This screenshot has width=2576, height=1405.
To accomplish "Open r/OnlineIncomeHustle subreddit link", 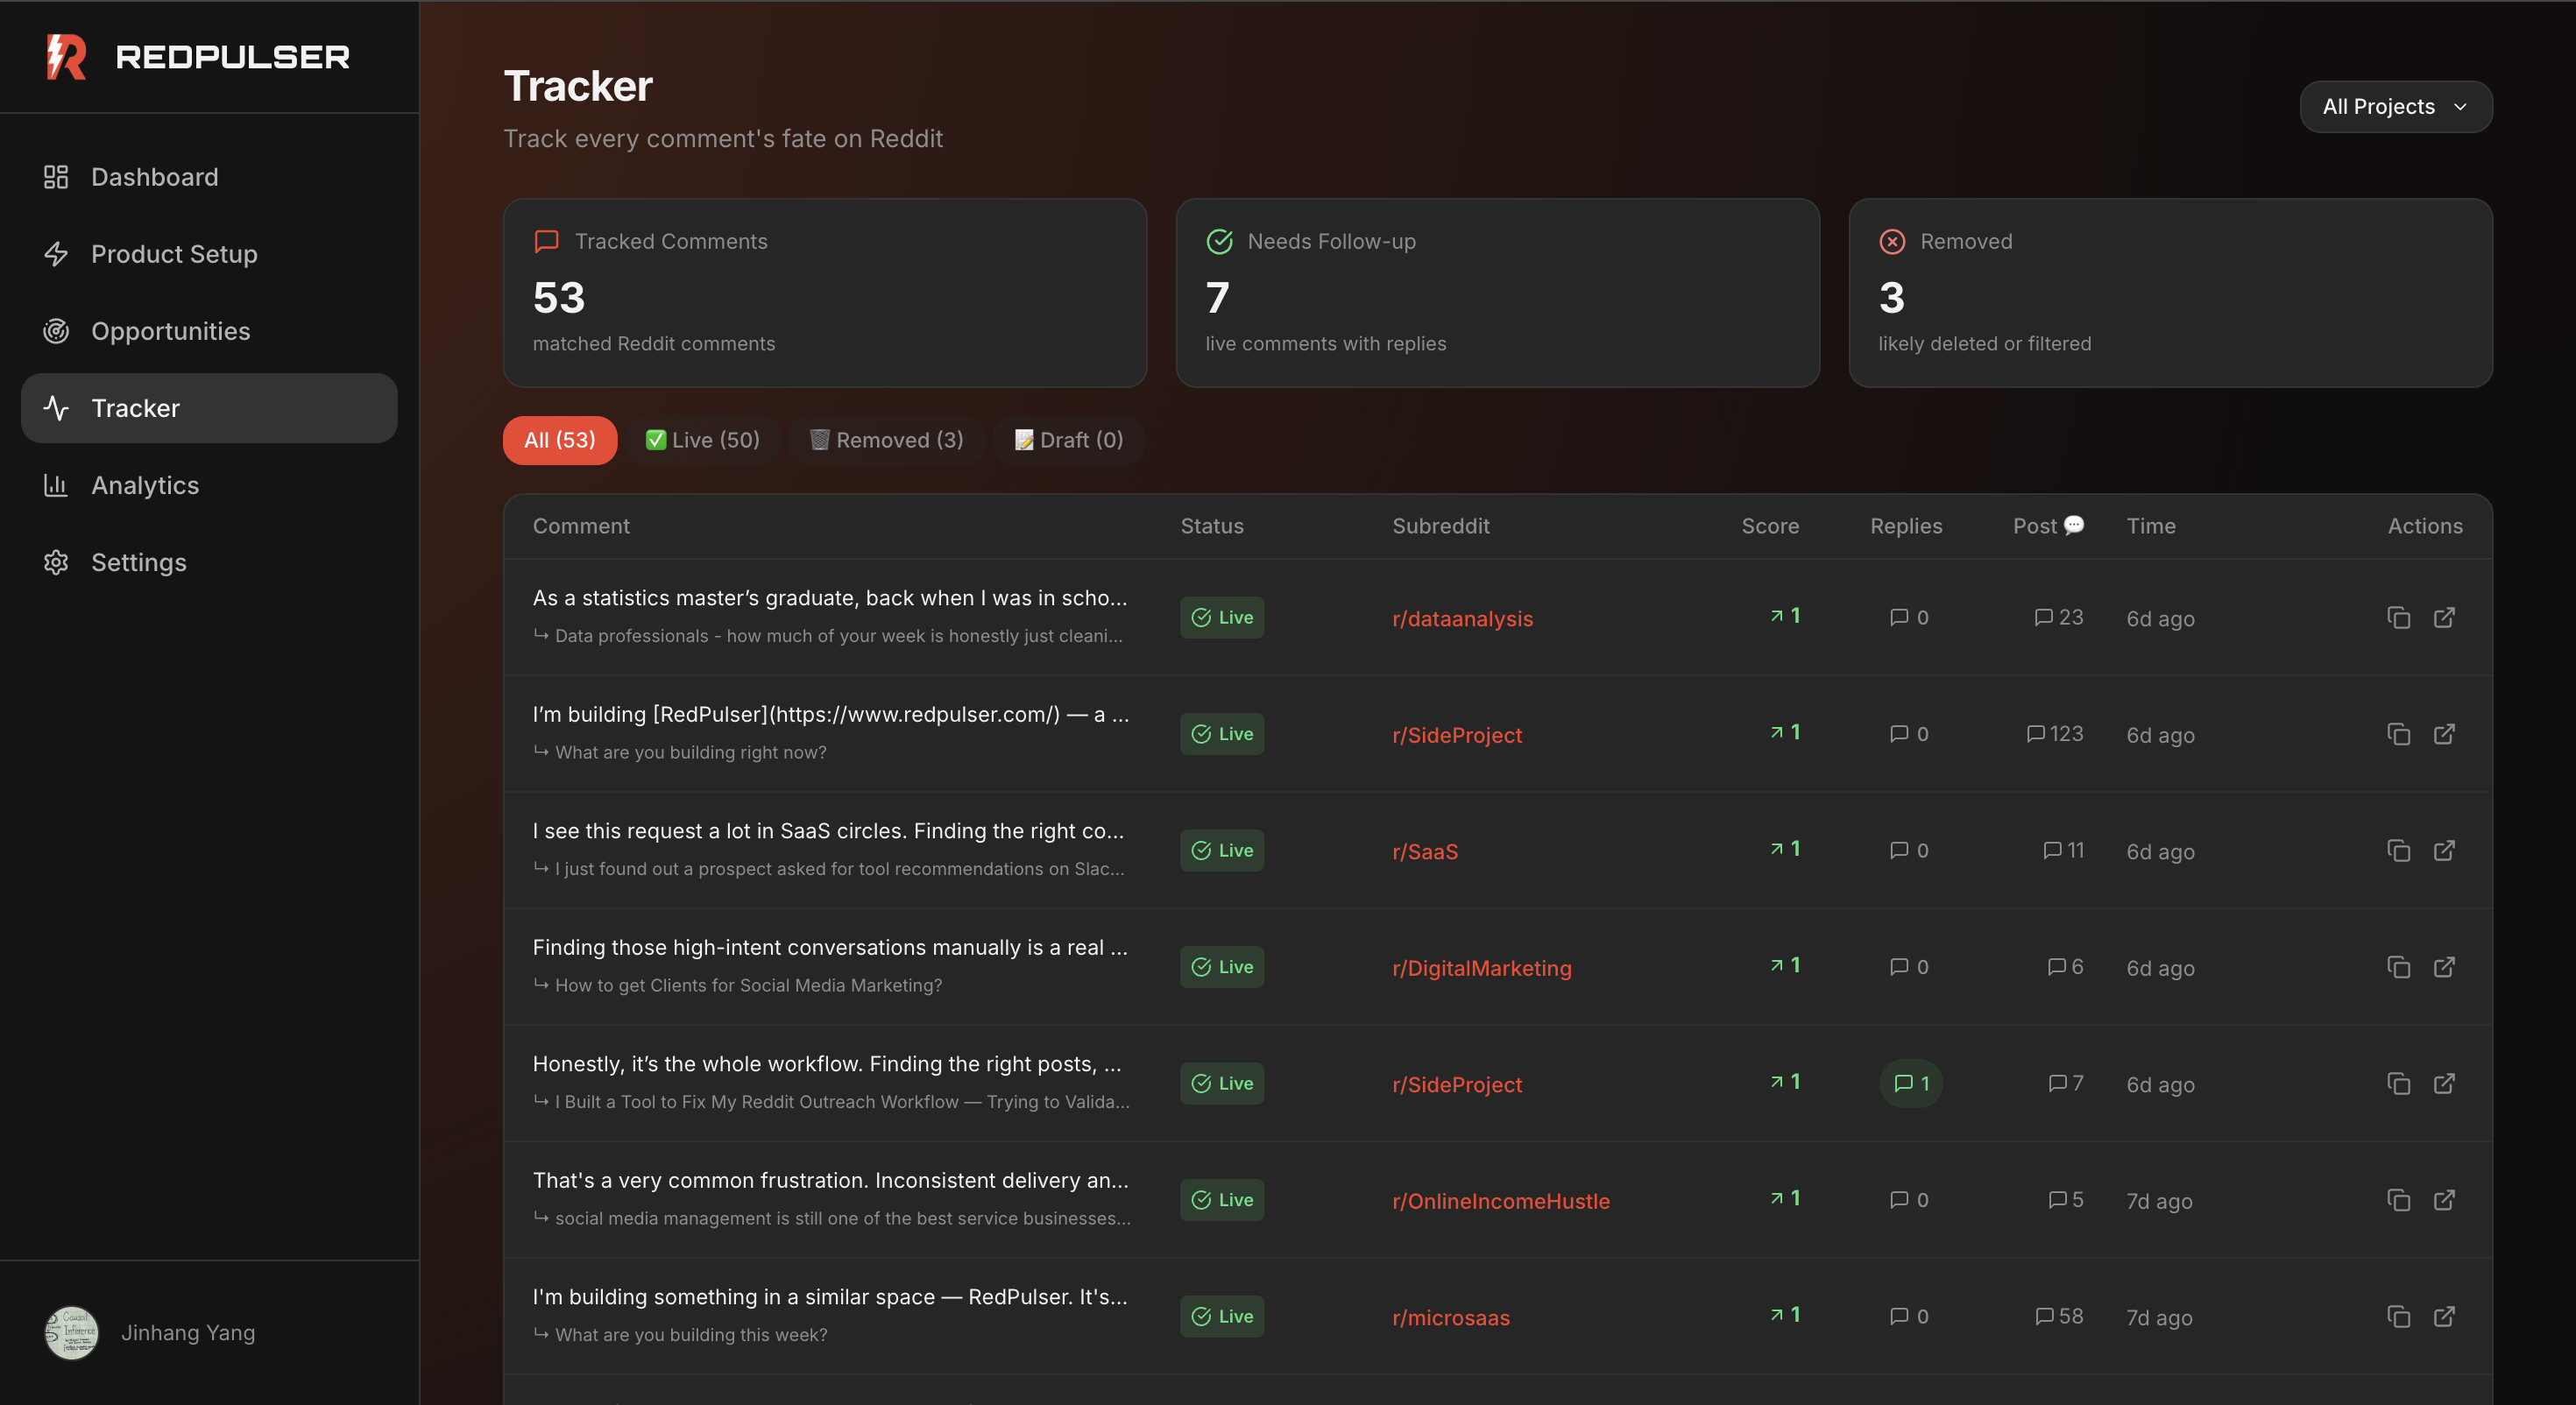I will (x=1500, y=1201).
